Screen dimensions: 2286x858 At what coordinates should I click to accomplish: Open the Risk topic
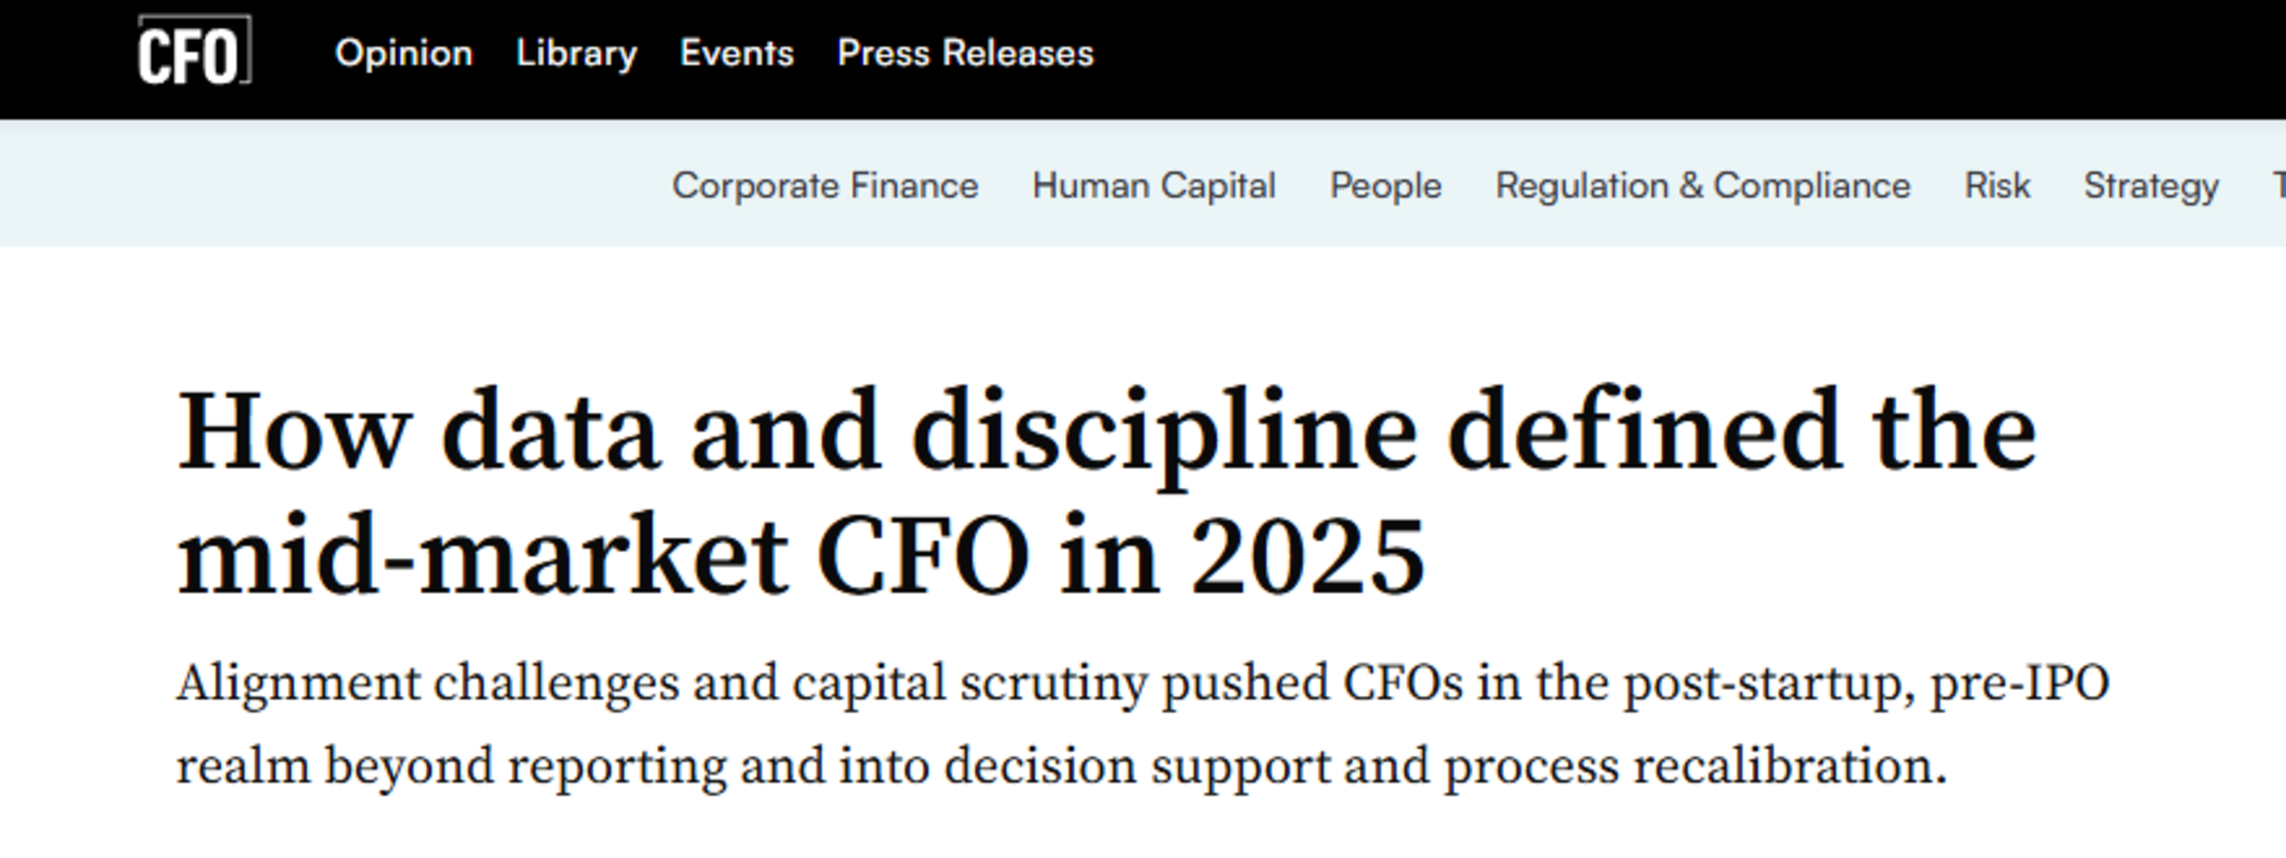(x=1997, y=186)
